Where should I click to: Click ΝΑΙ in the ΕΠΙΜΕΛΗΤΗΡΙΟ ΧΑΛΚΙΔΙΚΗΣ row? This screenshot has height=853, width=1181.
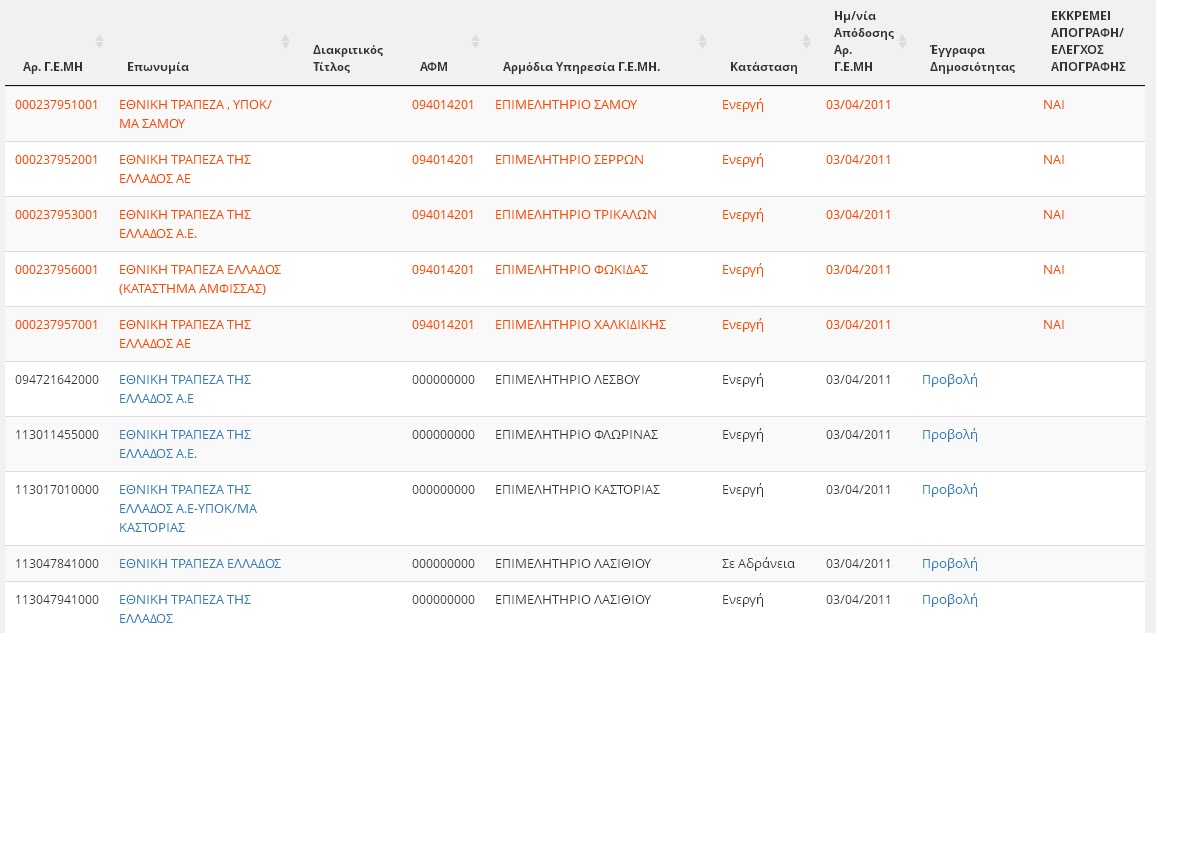[1054, 325]
